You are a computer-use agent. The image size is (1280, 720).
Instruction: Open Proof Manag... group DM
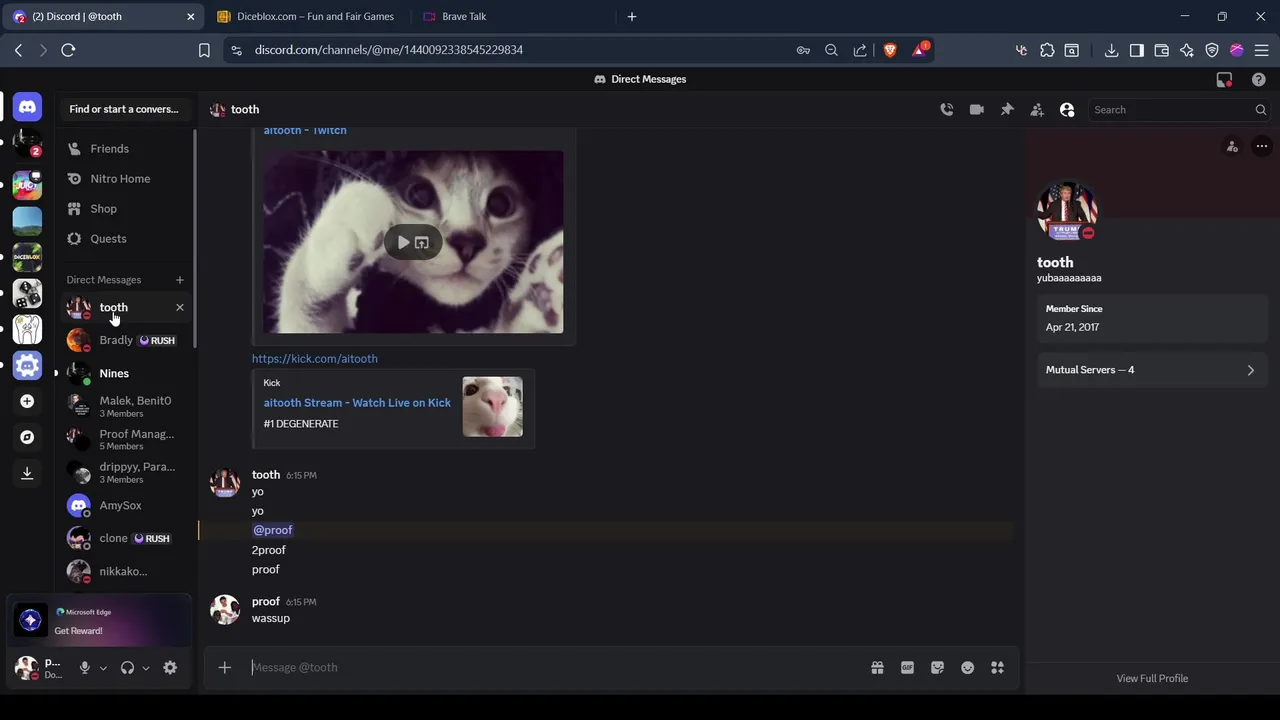[x=126, y=439]
